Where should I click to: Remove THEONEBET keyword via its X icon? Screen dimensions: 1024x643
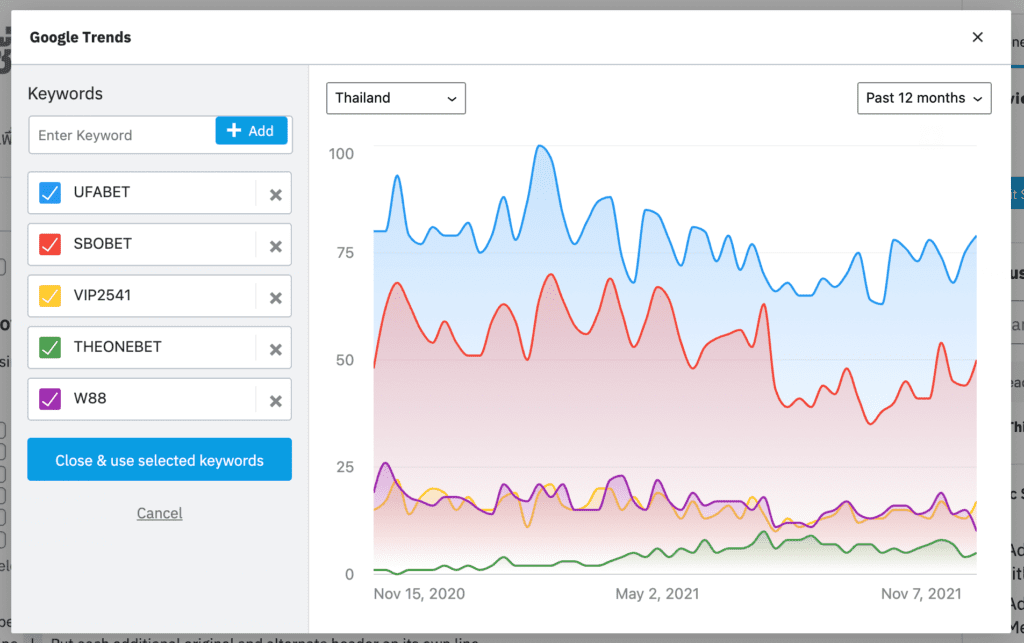[x=276, y=349]
